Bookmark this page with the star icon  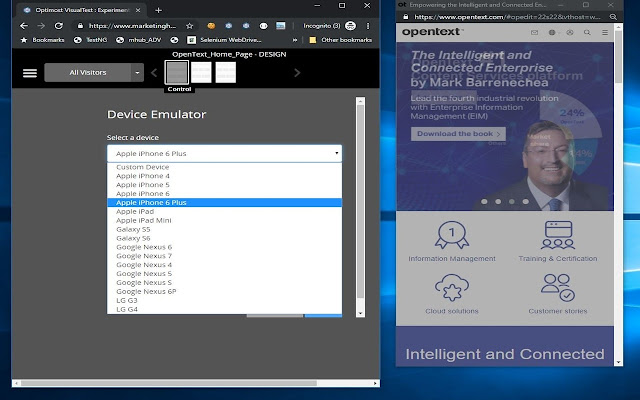click(x=189, y=26)
